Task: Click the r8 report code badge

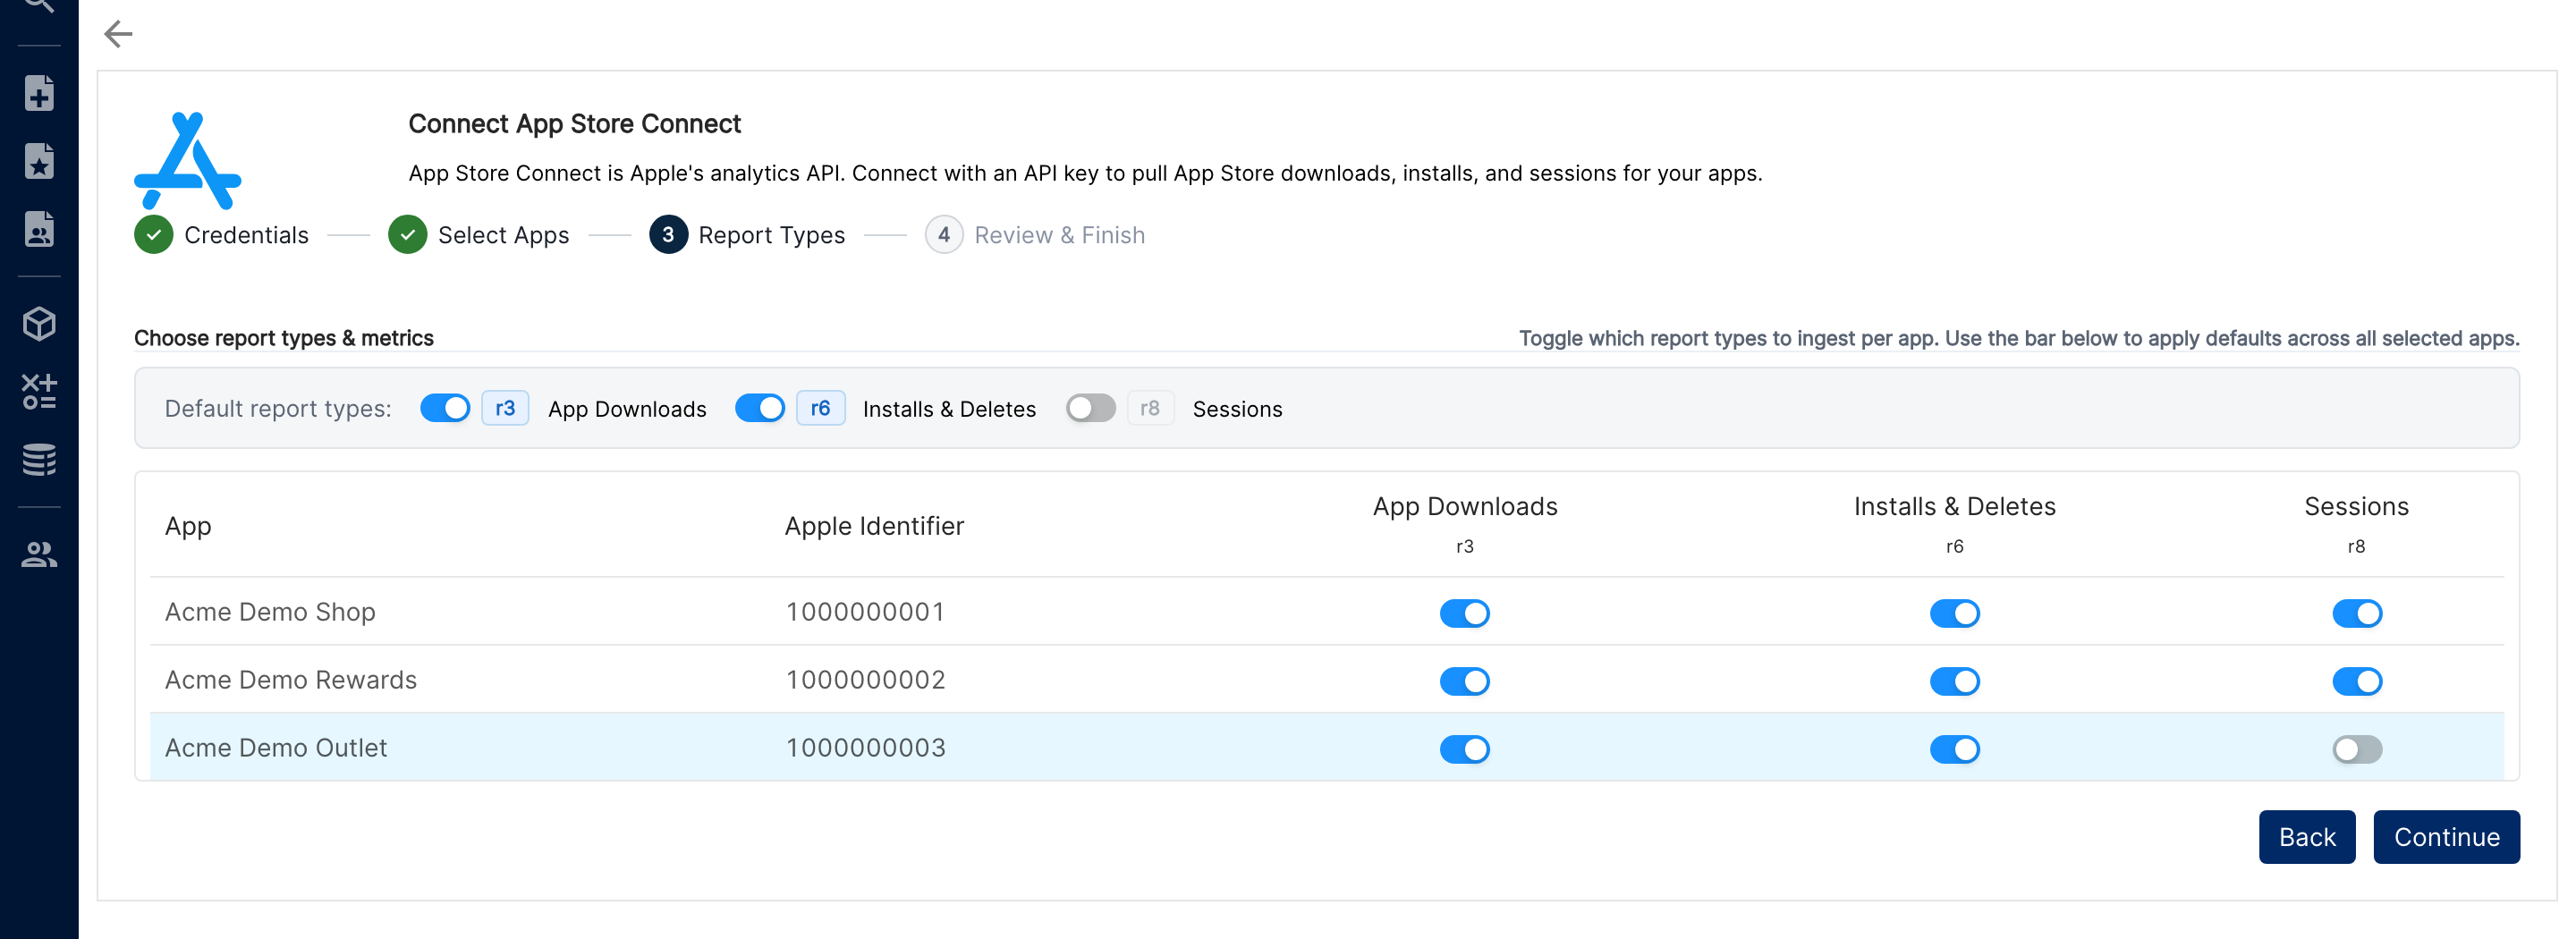Action: tap(1150, 408)
